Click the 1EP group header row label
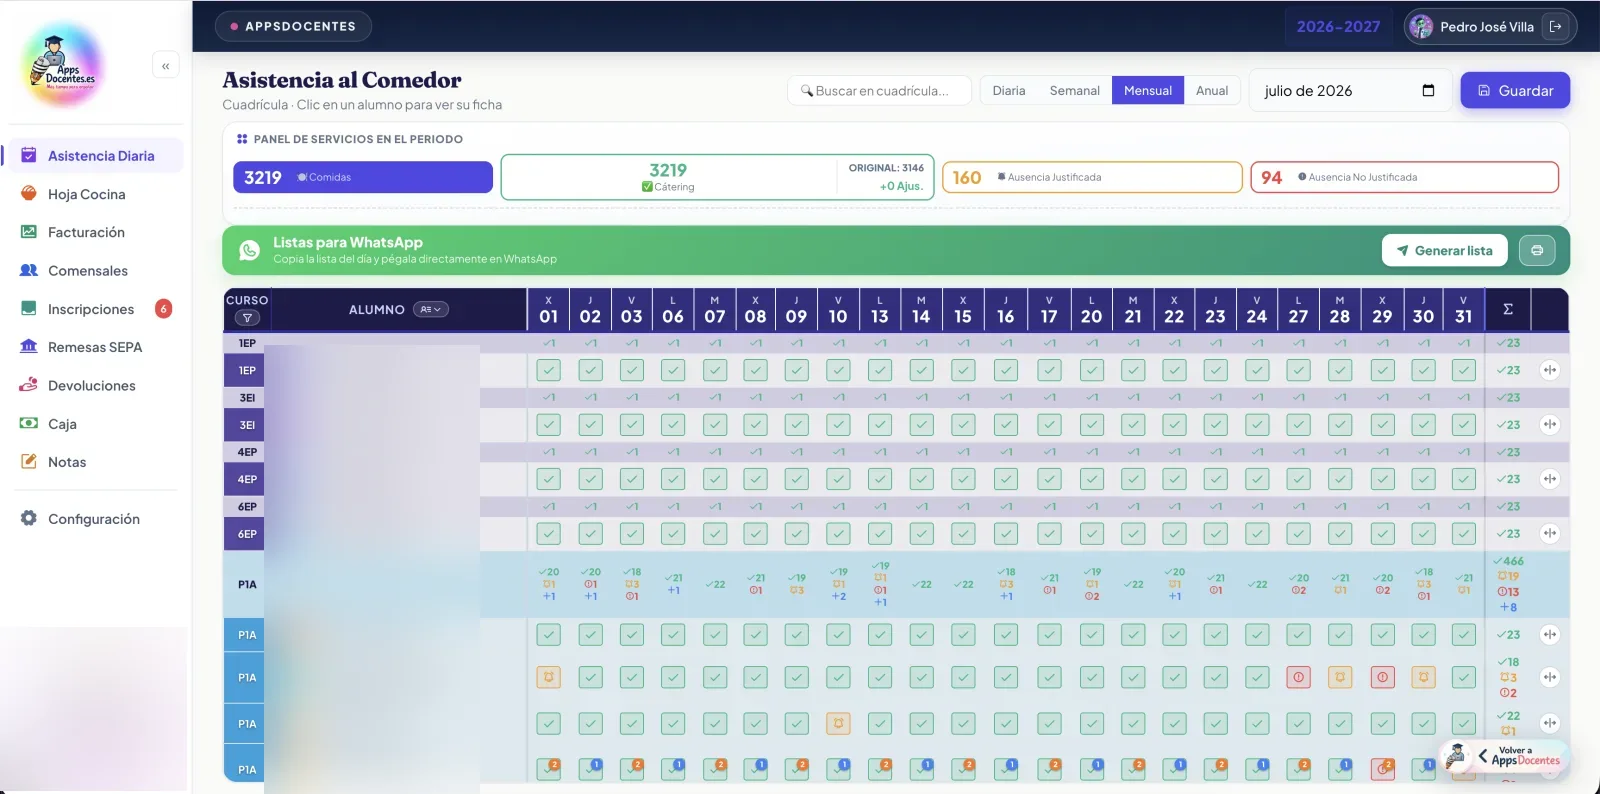 point(247,343)
